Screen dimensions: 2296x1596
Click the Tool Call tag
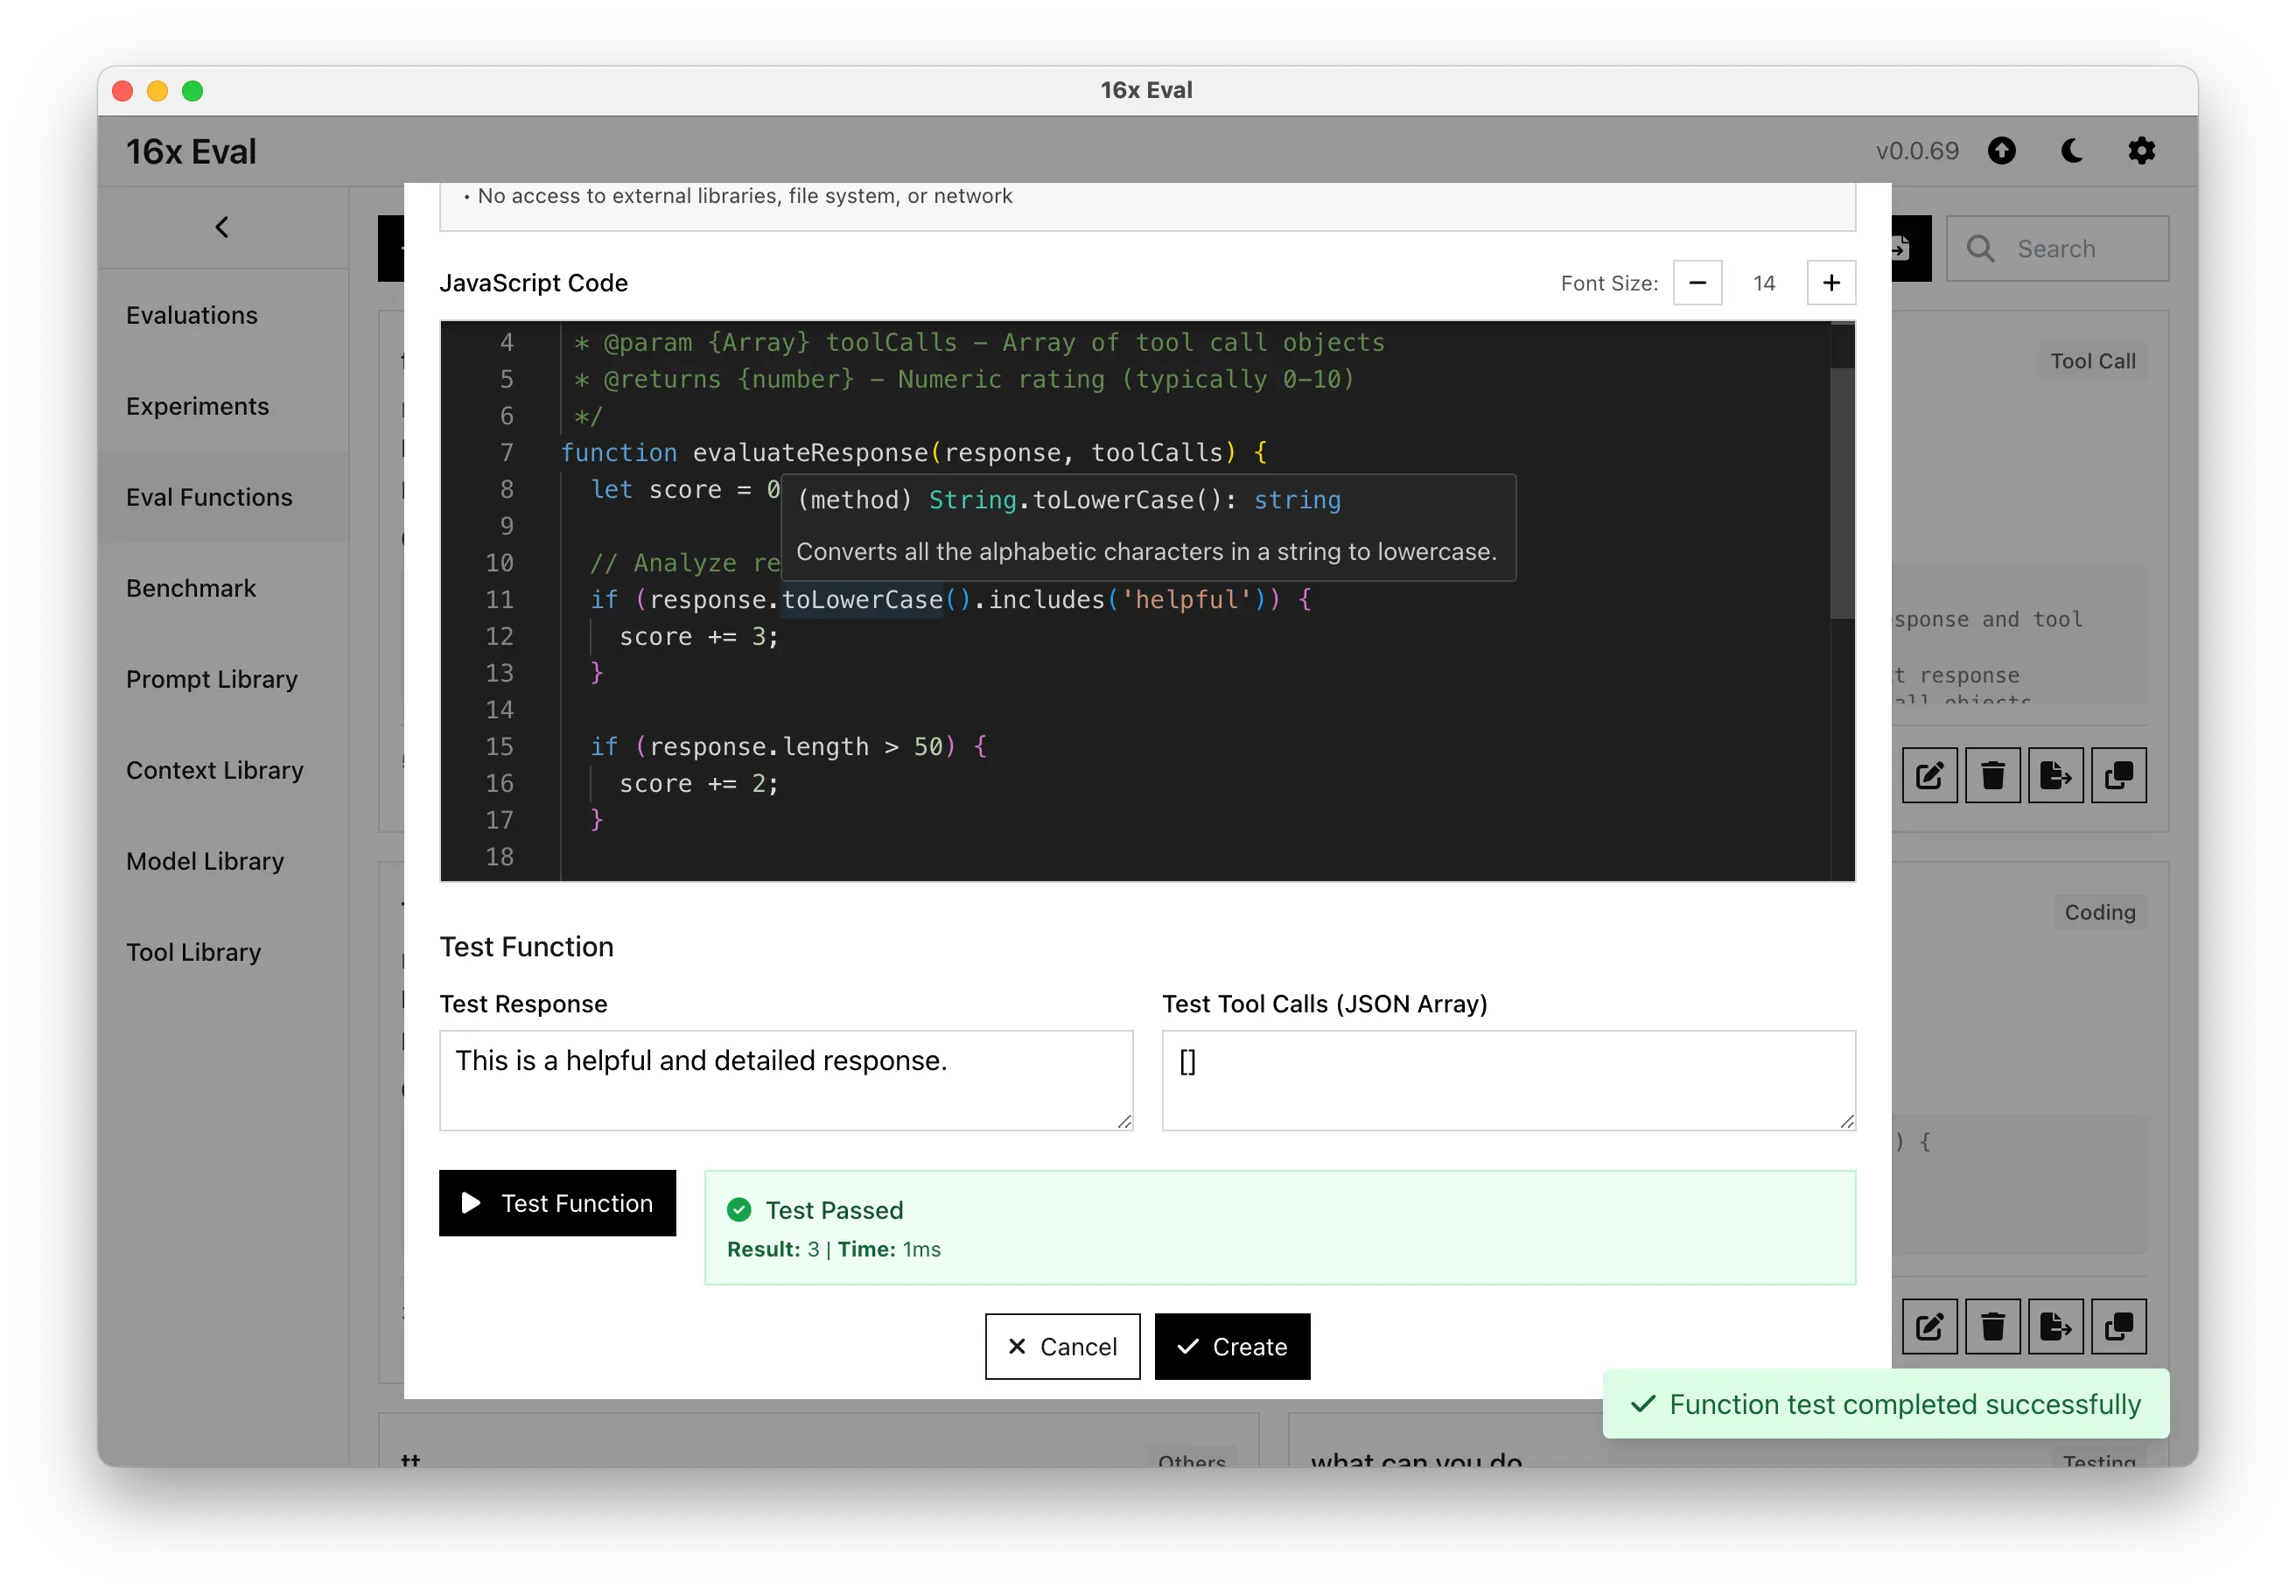point(2092,361)
